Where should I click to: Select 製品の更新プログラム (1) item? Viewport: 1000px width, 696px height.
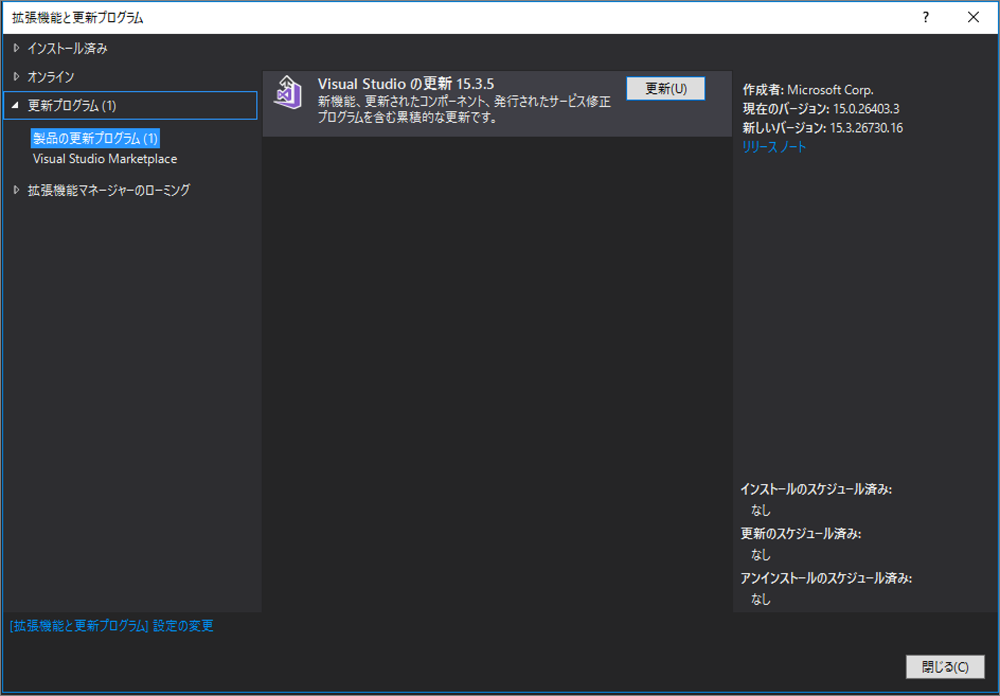[95, 138]
